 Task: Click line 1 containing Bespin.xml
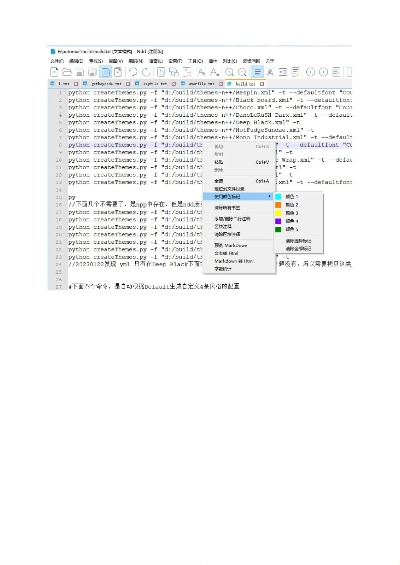click(210, 93)
